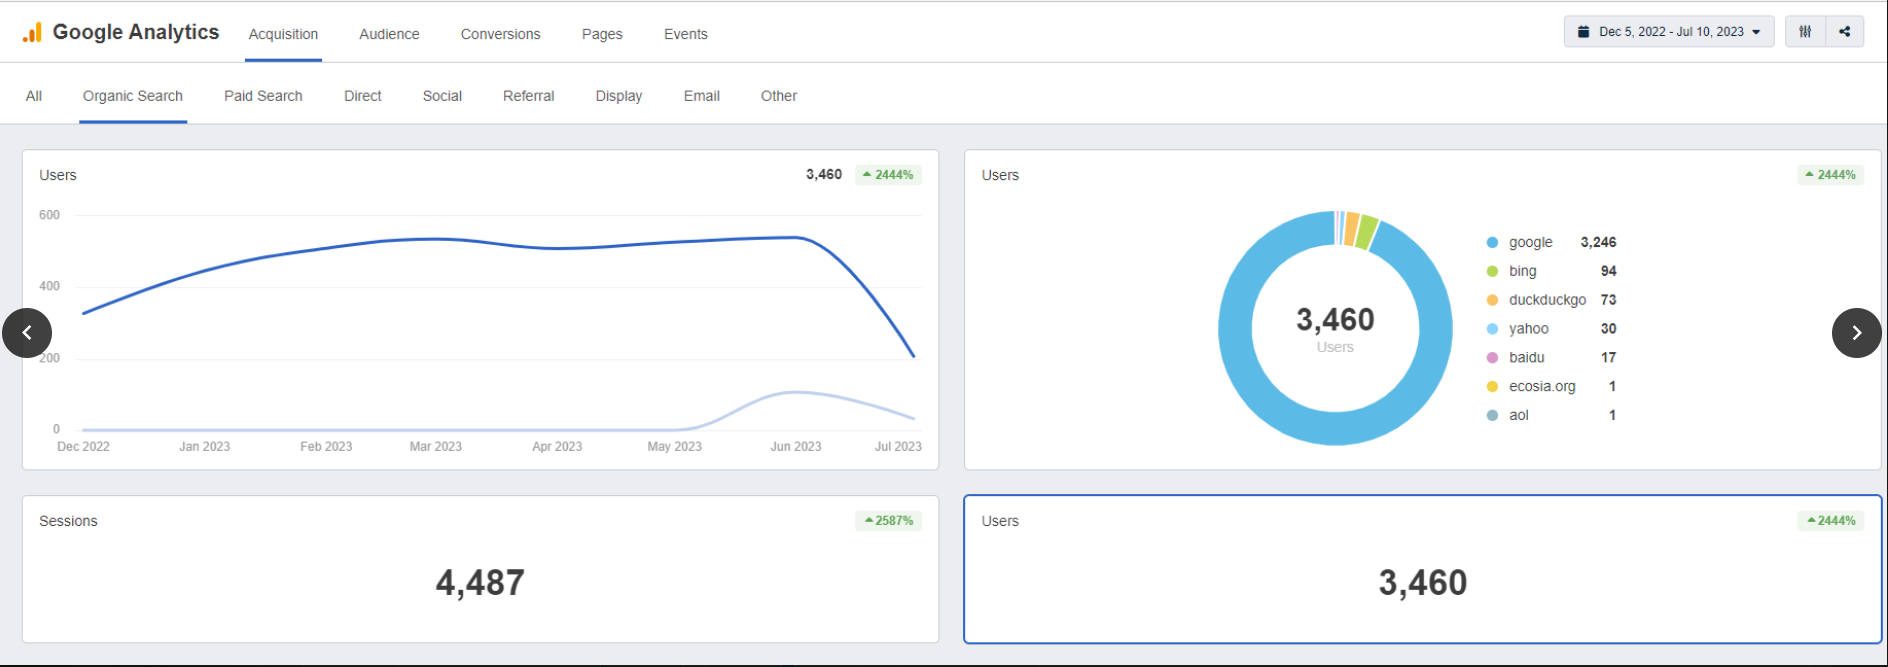Image resolution: width=1888 pixels, height=667 pixels.
Task: Click the bing value 94
Action: coord(1608,271)
